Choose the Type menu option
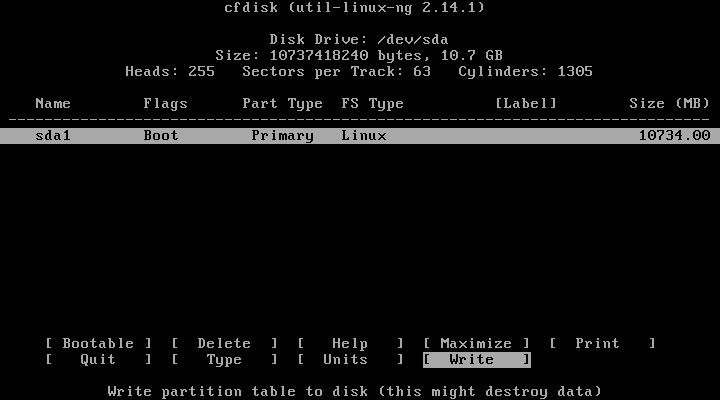 tap(224, 360)
